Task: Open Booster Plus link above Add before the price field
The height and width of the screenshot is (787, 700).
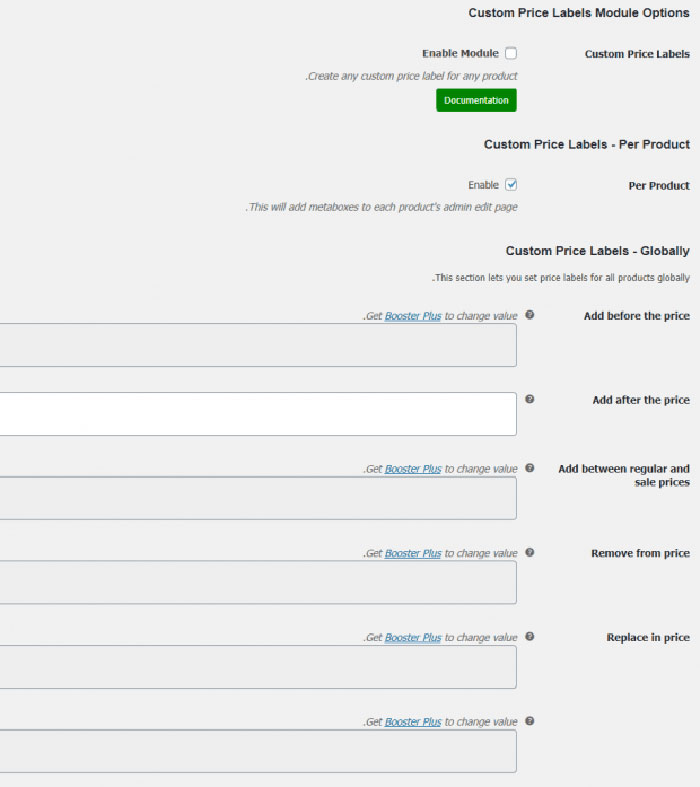Action: click(413, 316)
